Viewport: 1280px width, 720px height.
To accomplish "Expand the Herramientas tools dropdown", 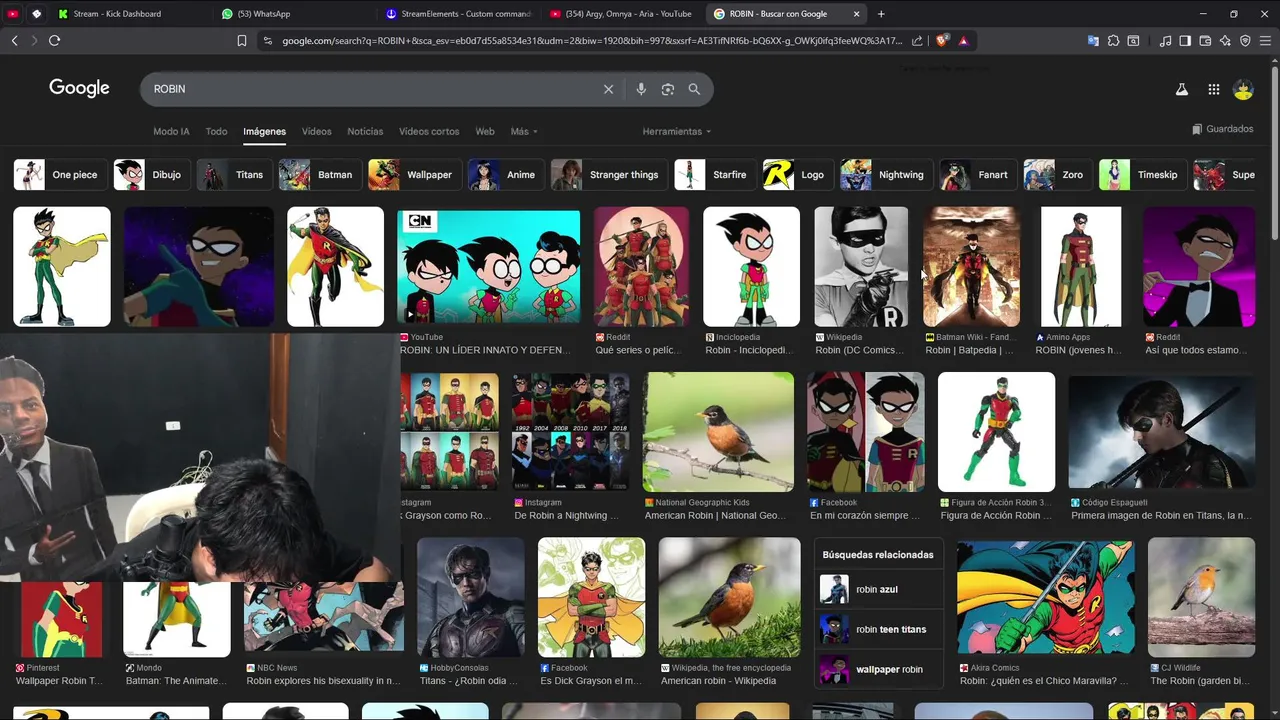I will click(x=677, y=132).
